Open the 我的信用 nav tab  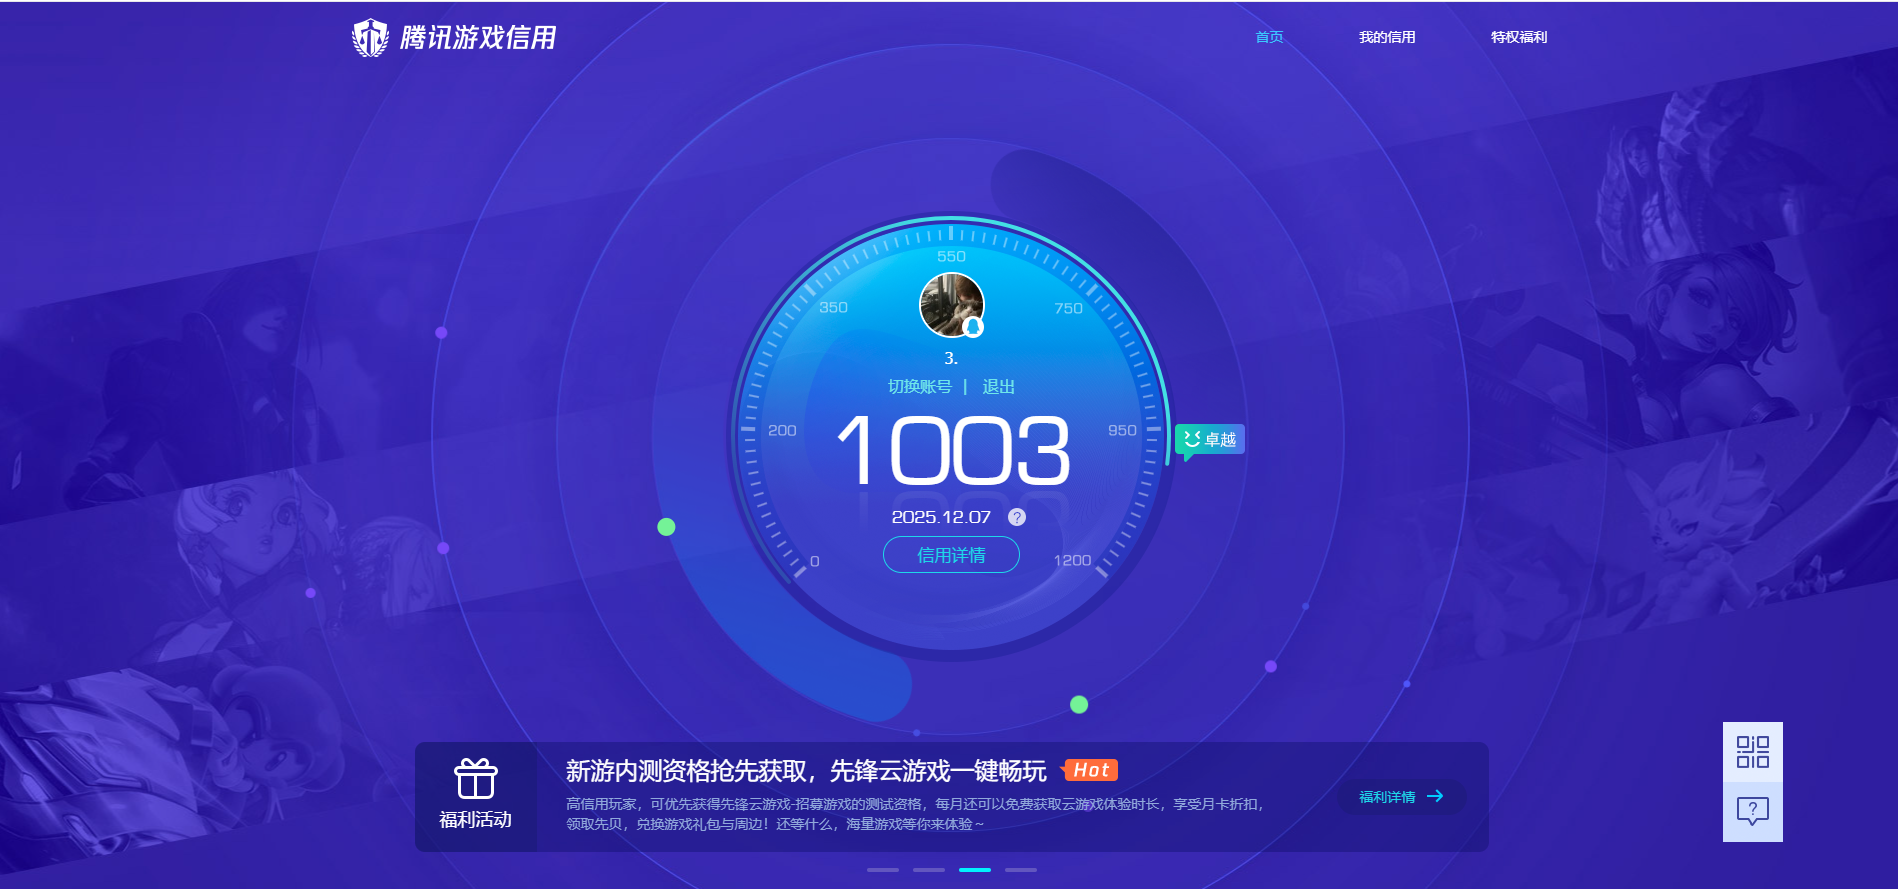(x=1387, y=37)
